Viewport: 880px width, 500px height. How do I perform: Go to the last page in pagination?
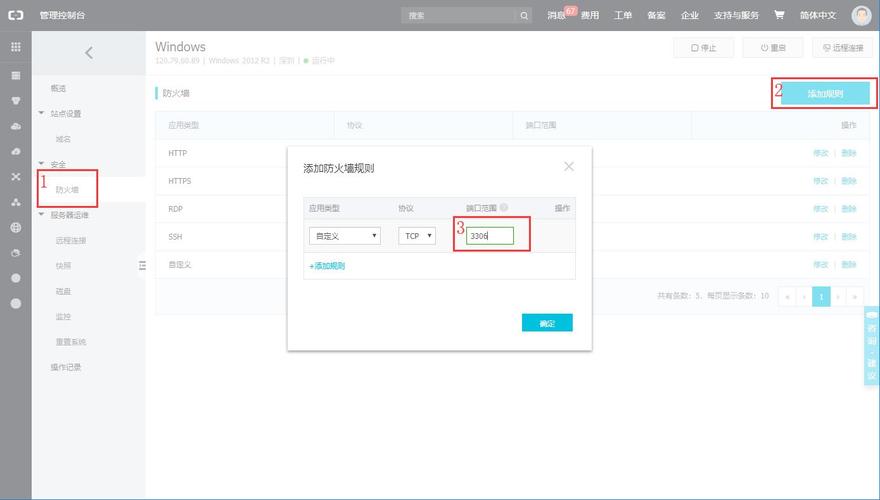pyautogui.click(x=855, y=296)
